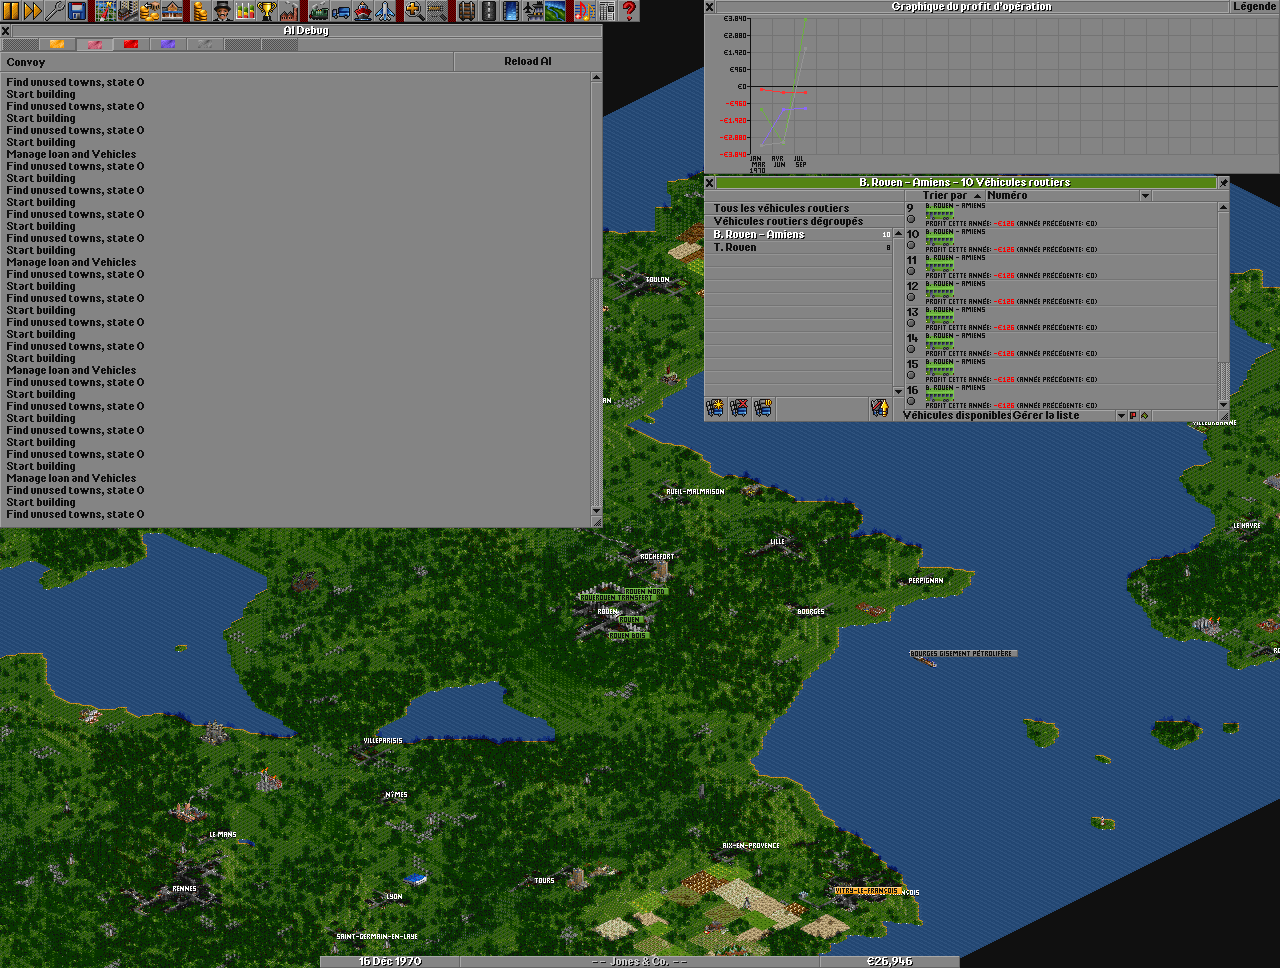Open the save game floppy disk menu
The width and height of the screenshot is (1280, 968).
coord(77,11)
